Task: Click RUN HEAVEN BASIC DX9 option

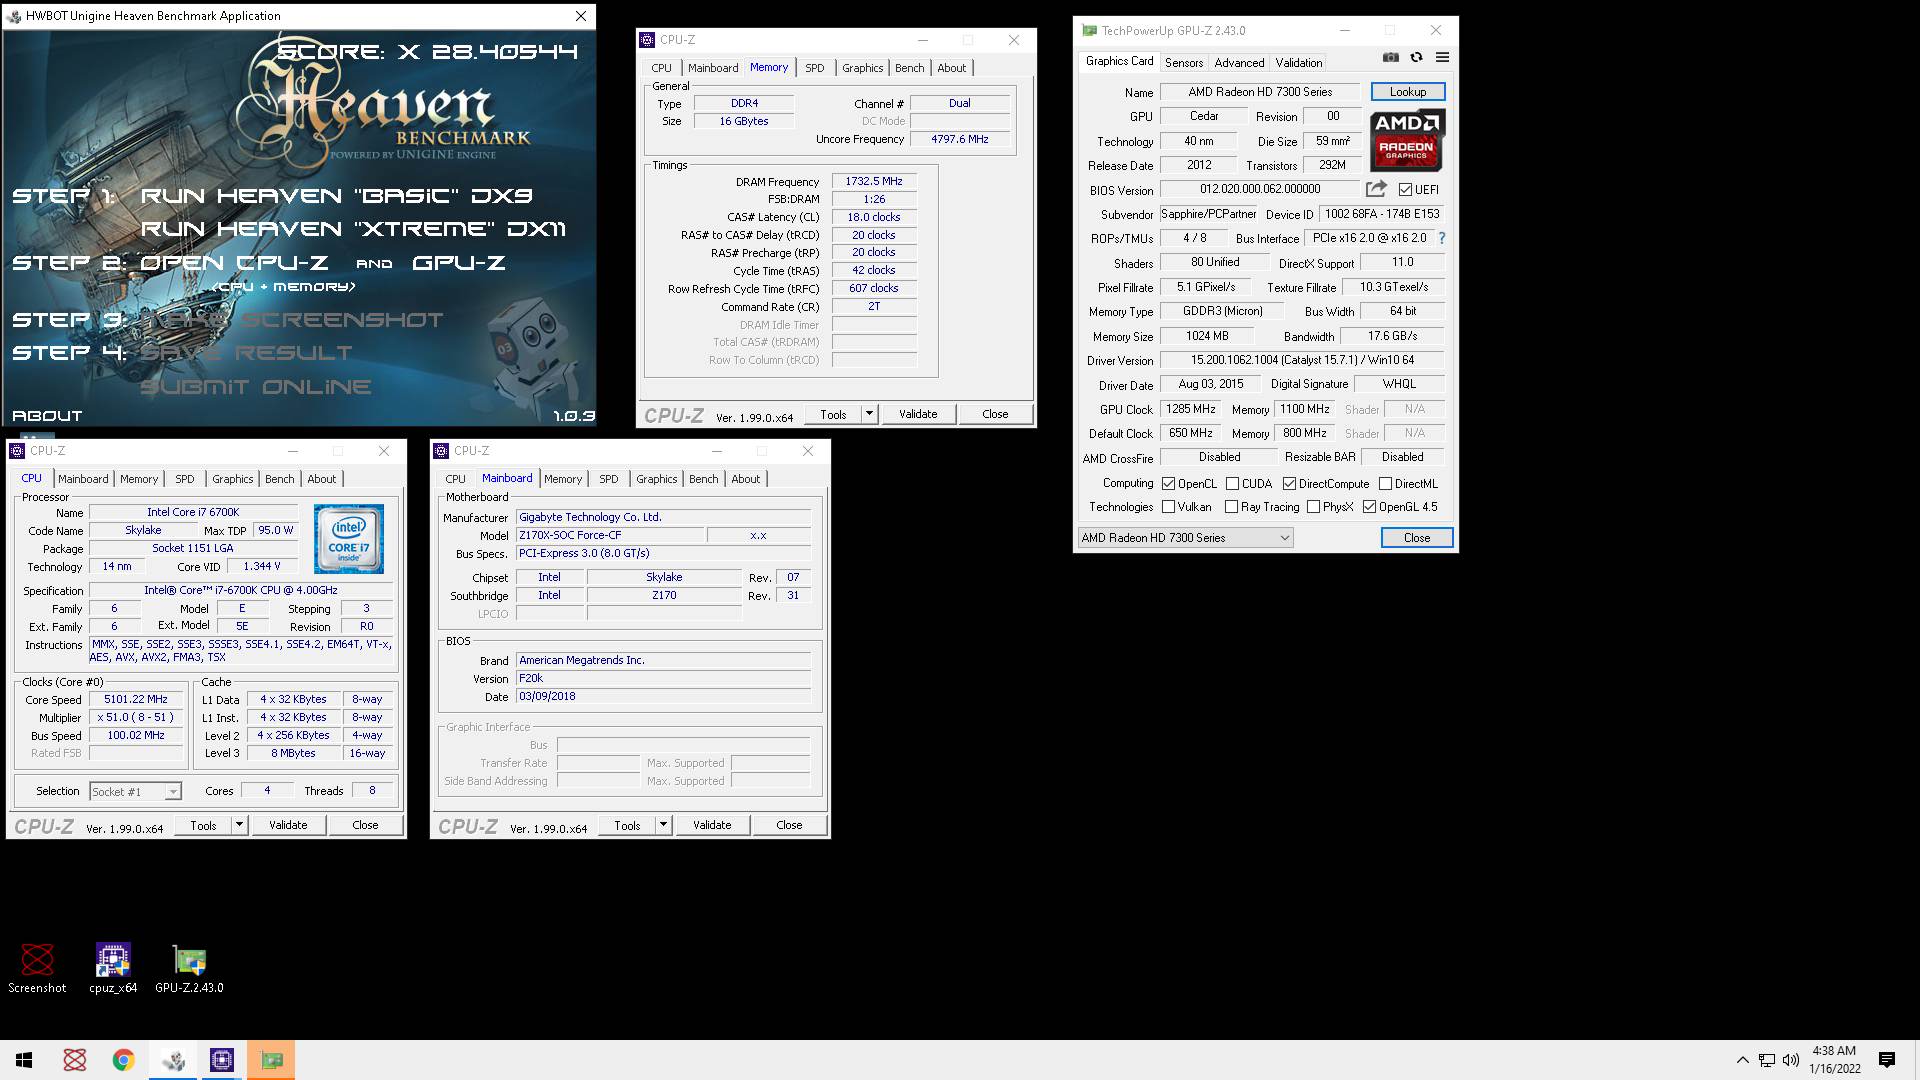Action: click(337, 196)
